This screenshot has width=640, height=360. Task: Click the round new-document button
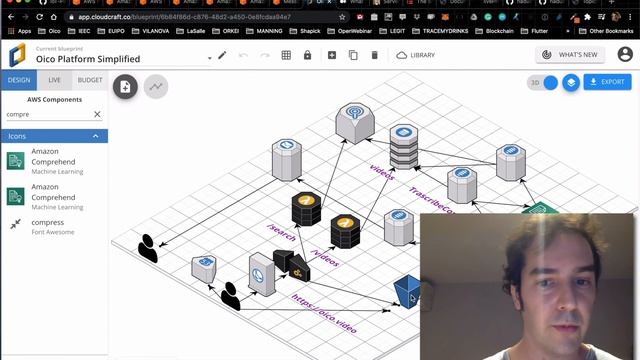click(125, 87)
